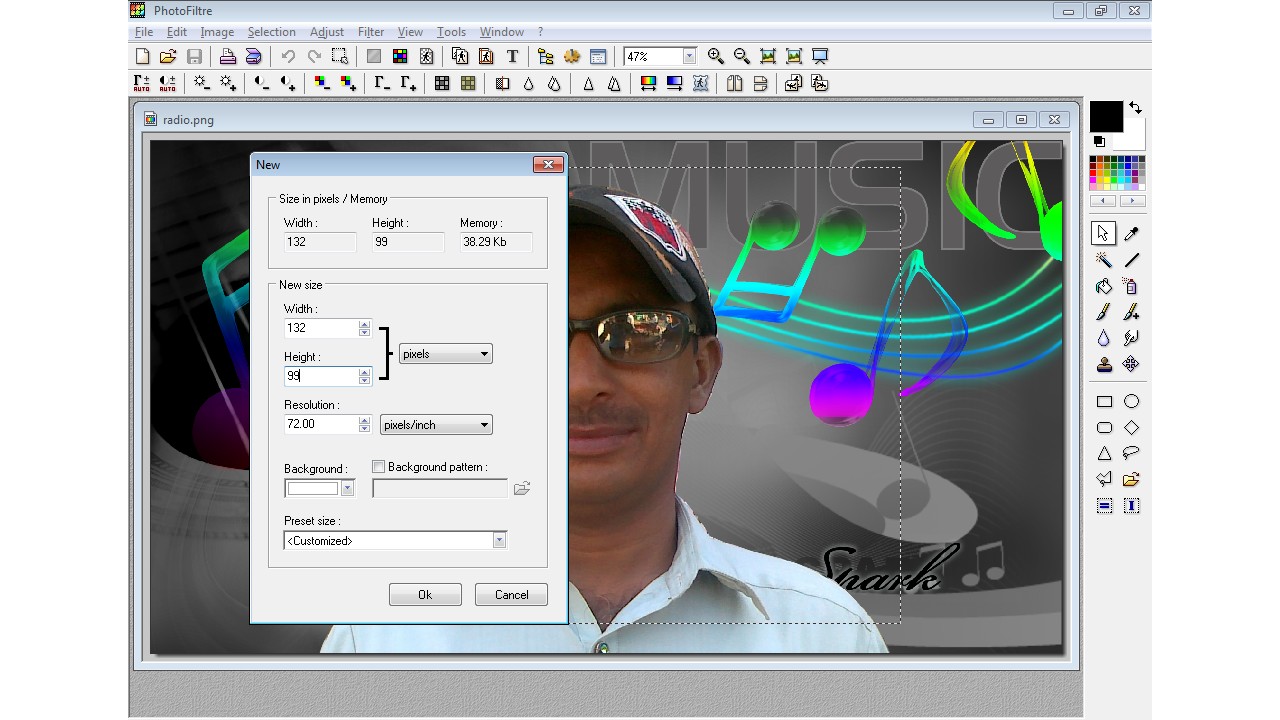Swap foreground and background colors arrow

point(1135,107)
